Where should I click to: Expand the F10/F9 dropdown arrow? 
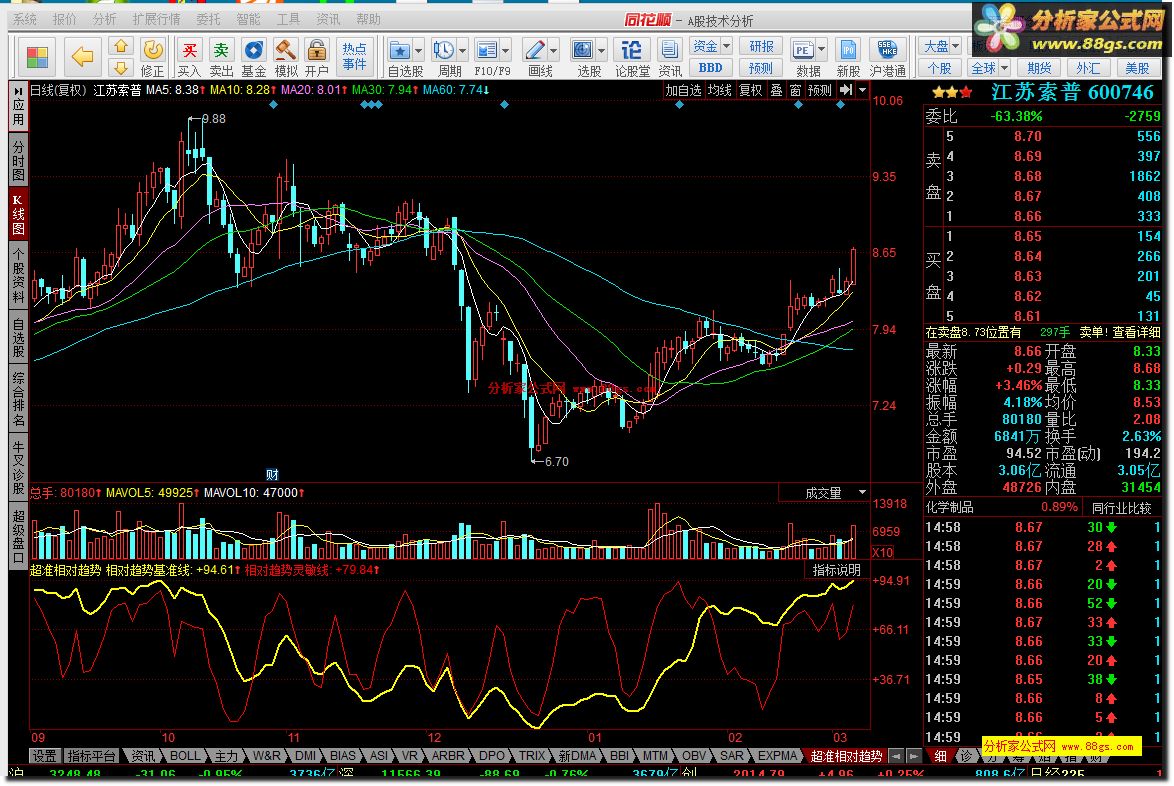pos(505,51)
